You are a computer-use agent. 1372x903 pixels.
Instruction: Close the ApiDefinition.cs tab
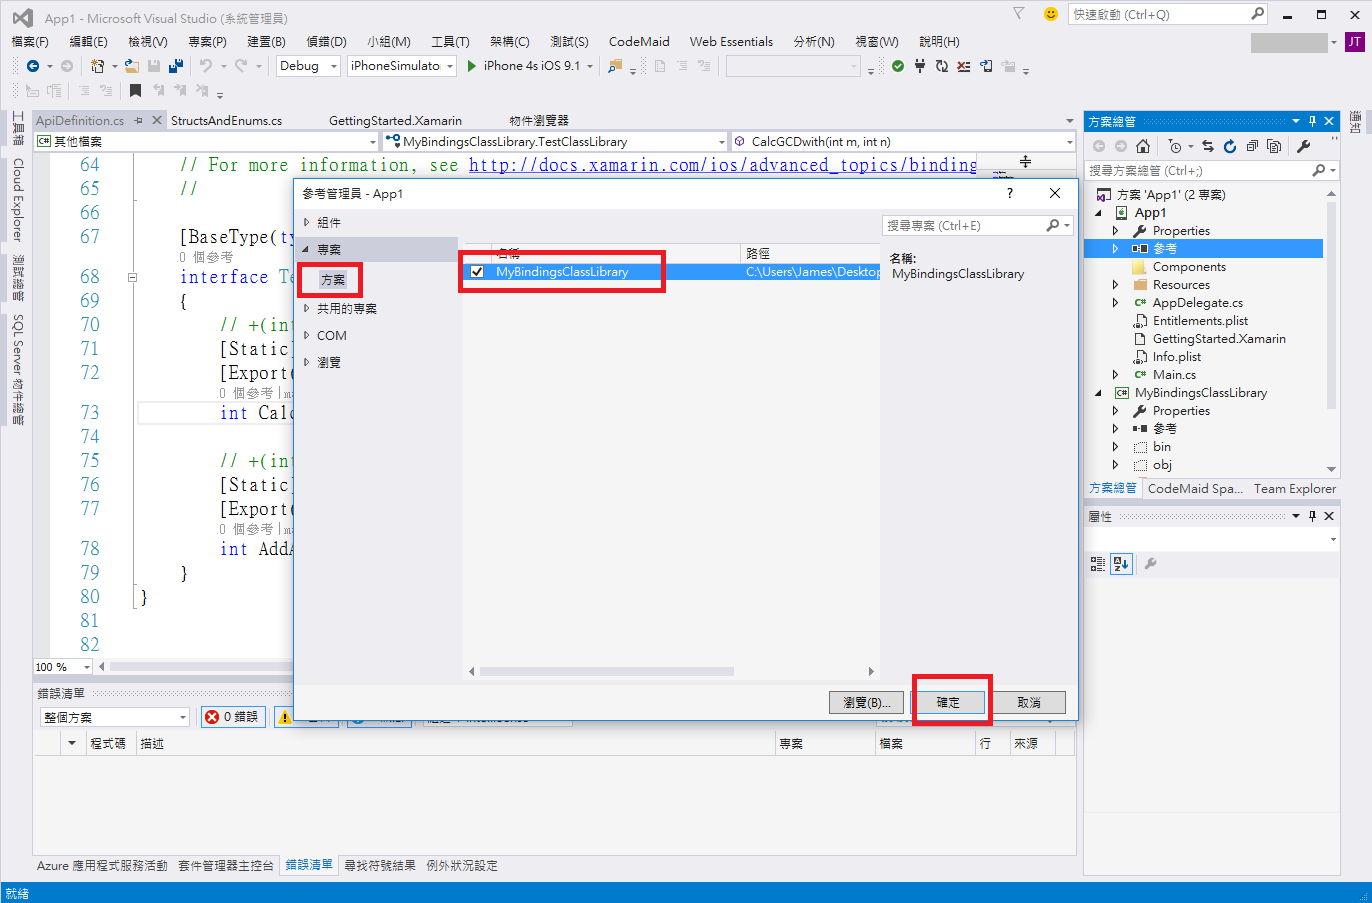(x=155, y=120)
